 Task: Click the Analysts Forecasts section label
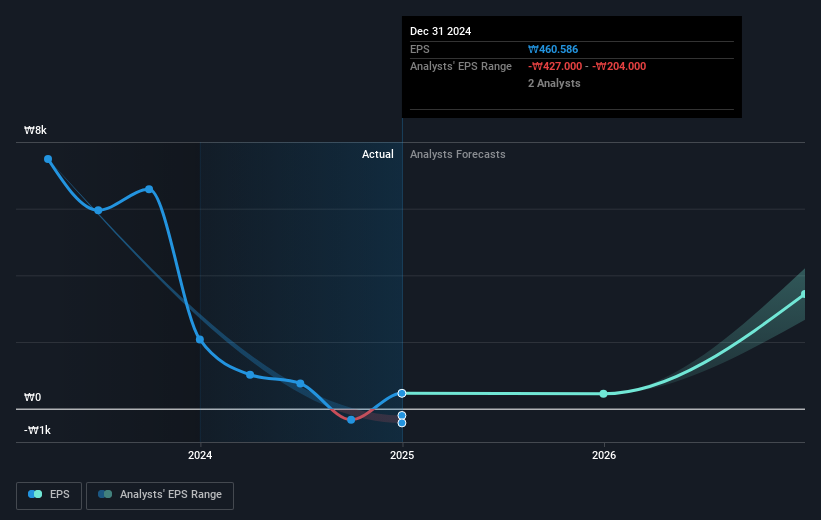tap(458, 154)
